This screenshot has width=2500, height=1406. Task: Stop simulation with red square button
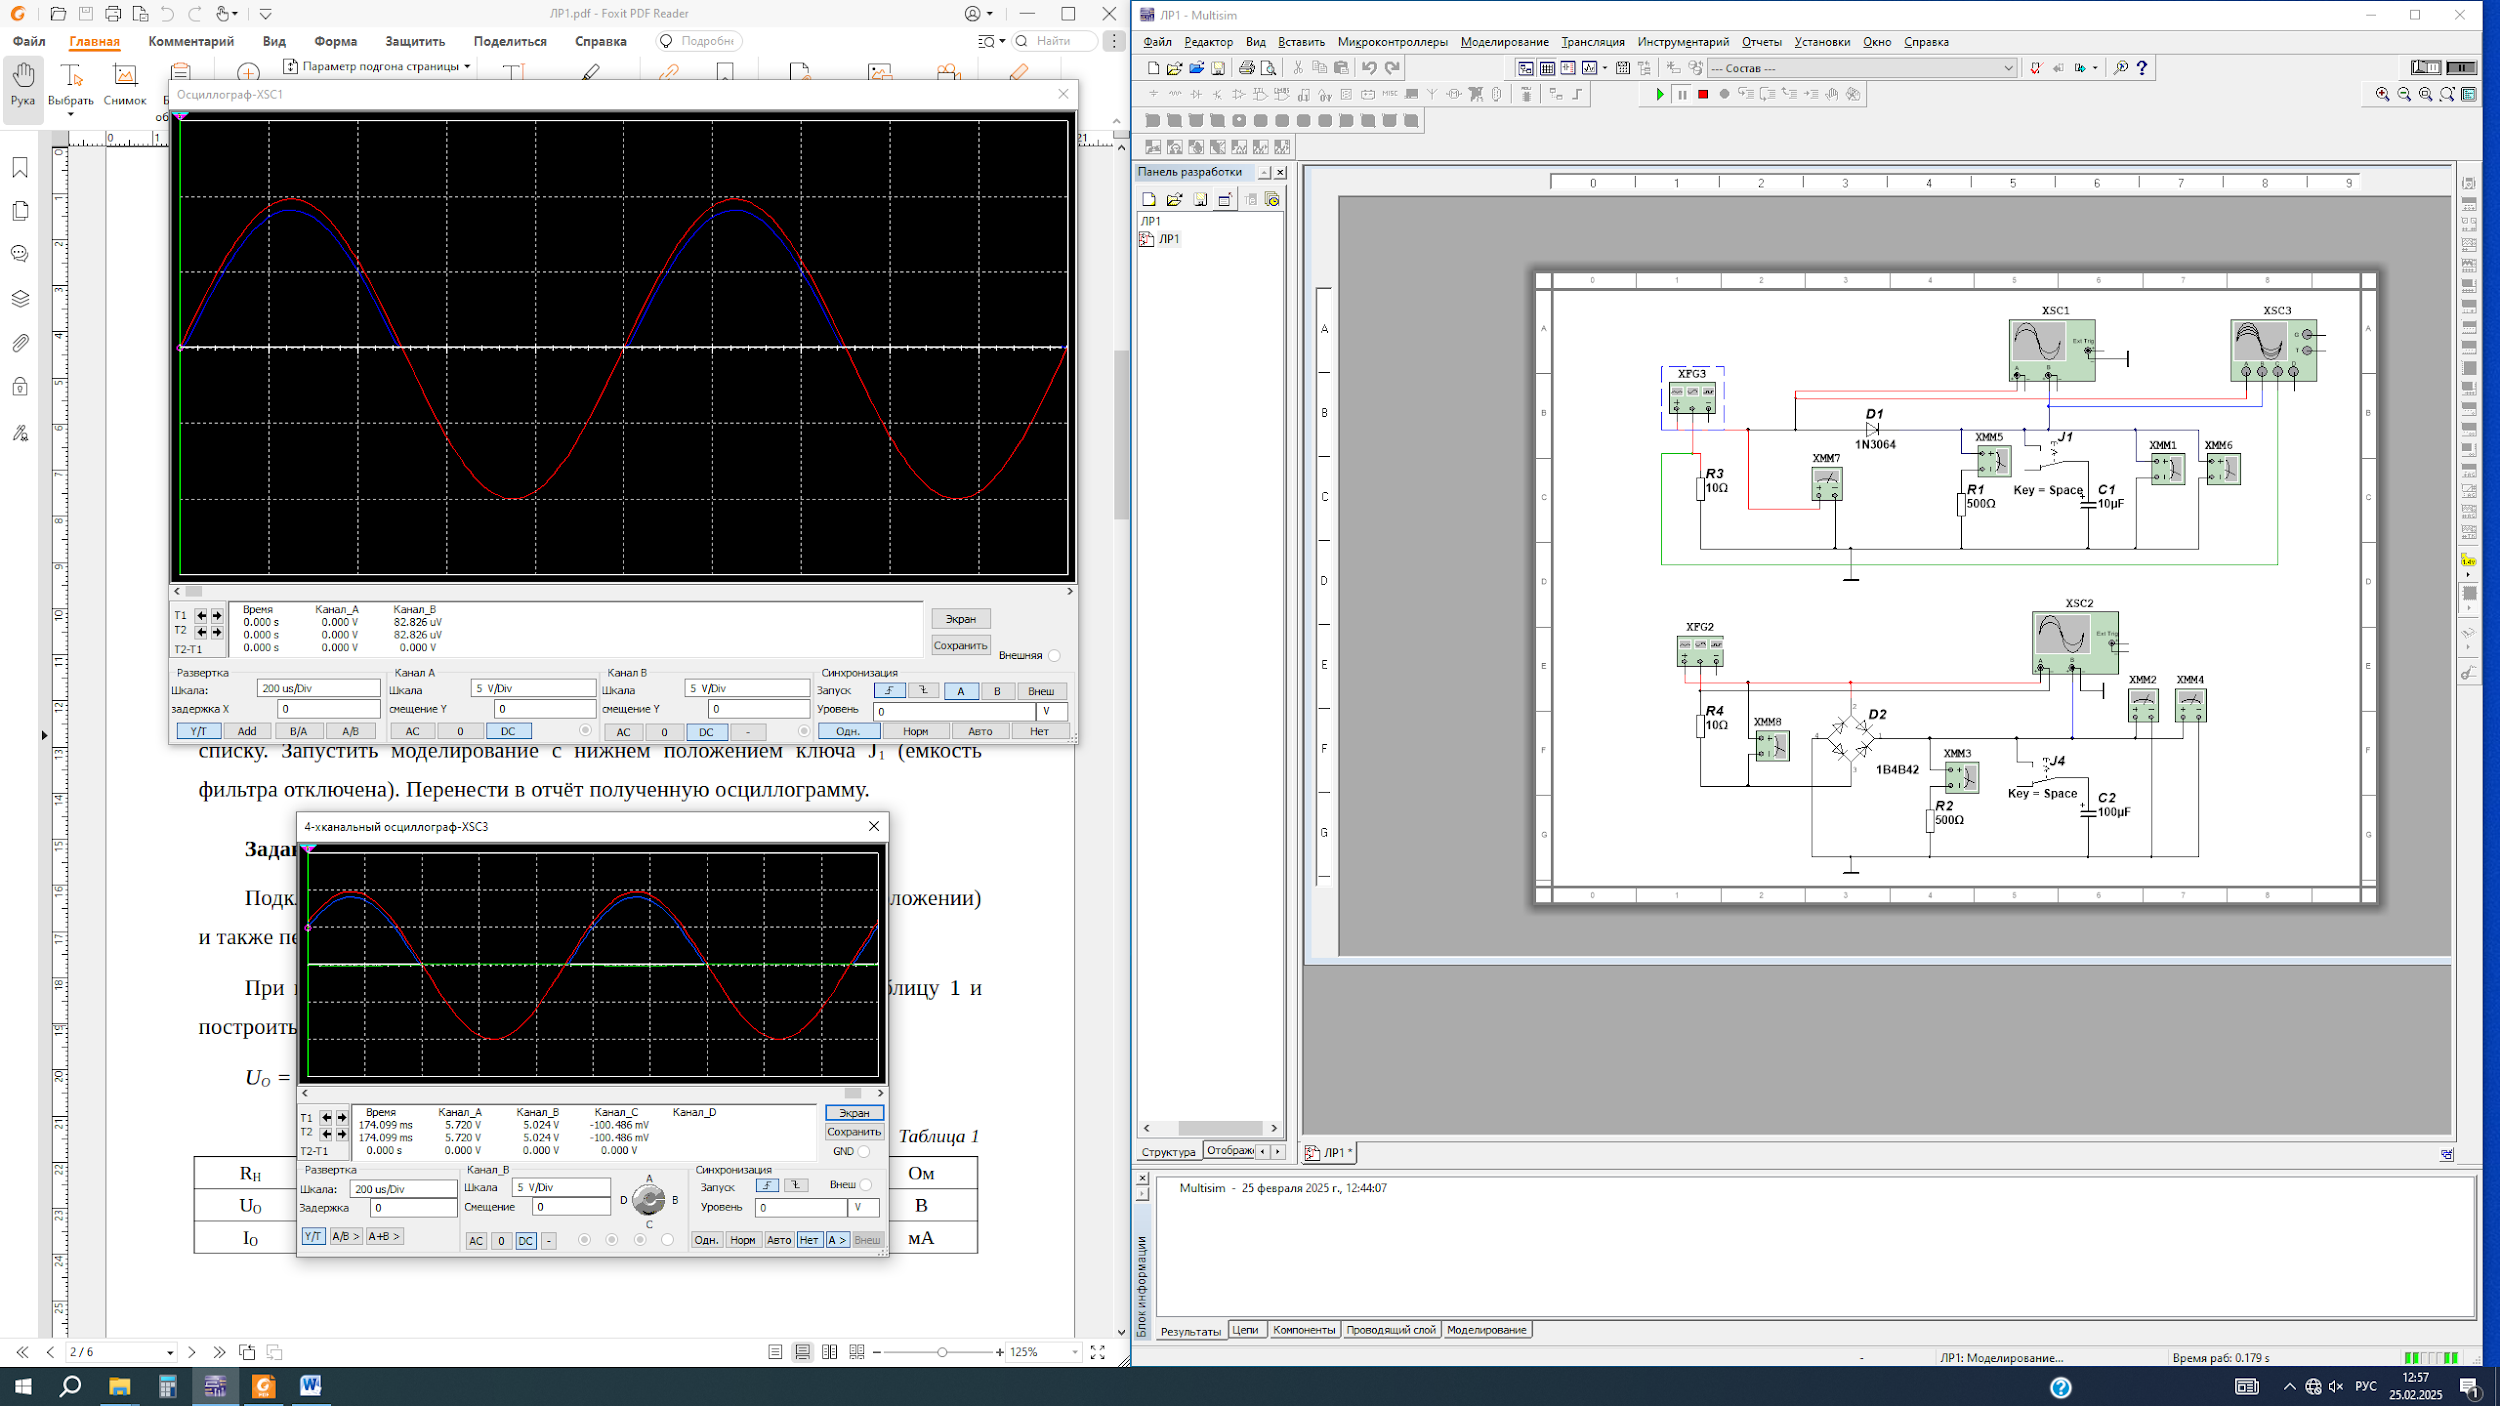tap(1703, 94)
